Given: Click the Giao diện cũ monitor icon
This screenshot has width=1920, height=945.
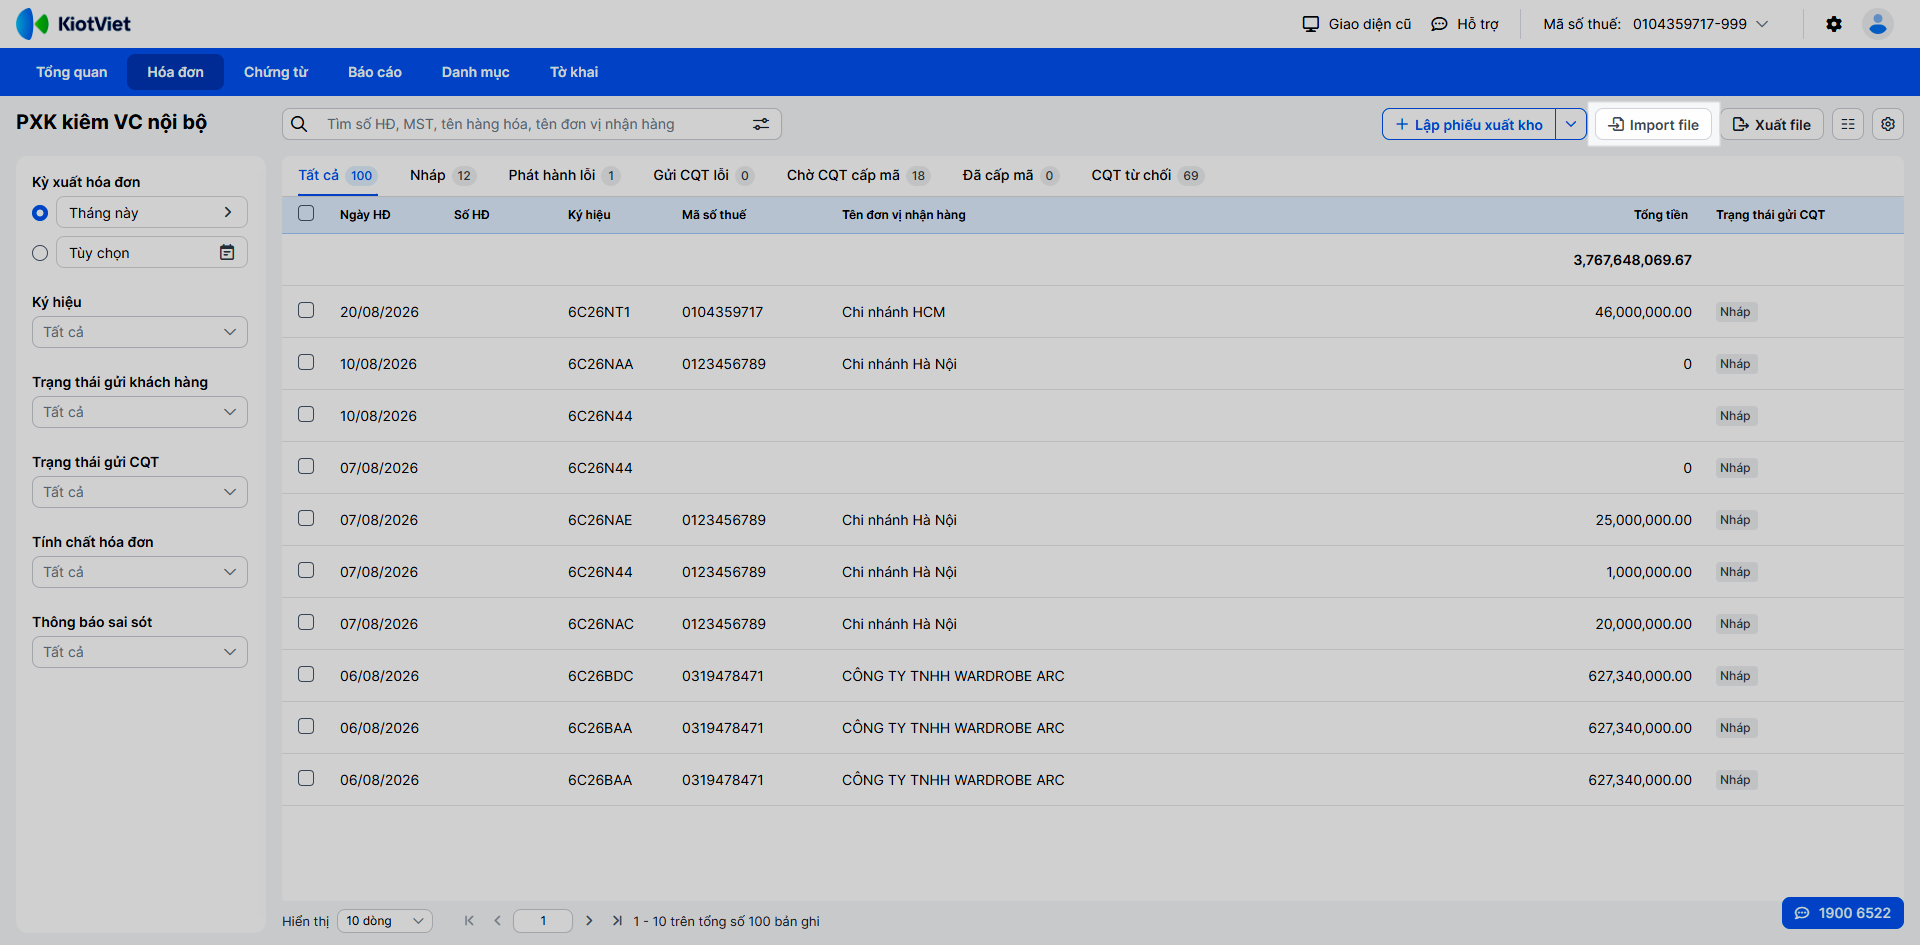Looking at the screenshot, I should pyautogui.click(x=1310, y=24).
